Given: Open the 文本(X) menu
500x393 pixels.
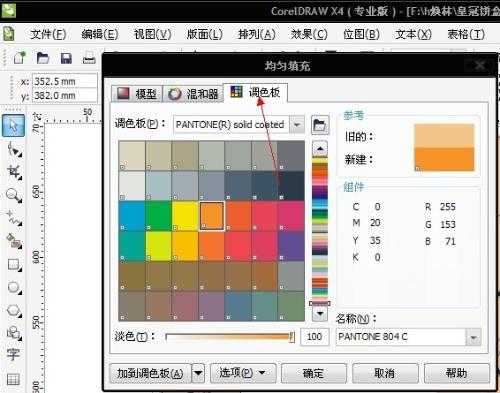Looking at the screenshot, I should click(413, 34).
